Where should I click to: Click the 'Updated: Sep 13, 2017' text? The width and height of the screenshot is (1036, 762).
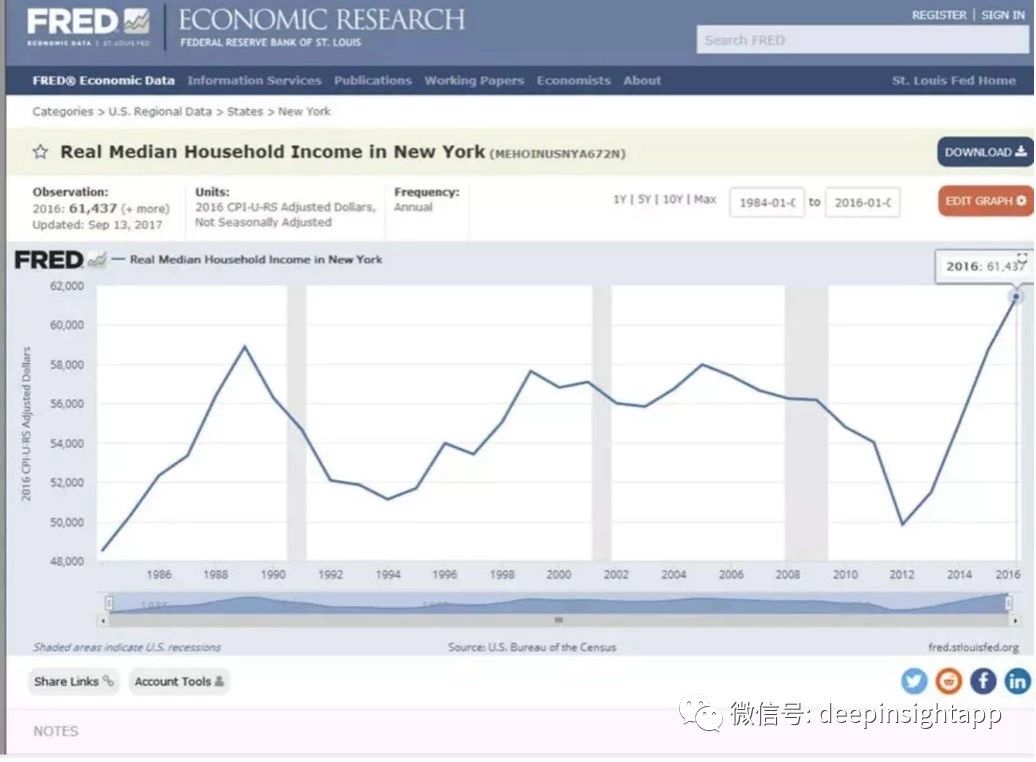(x=97, y=225)
